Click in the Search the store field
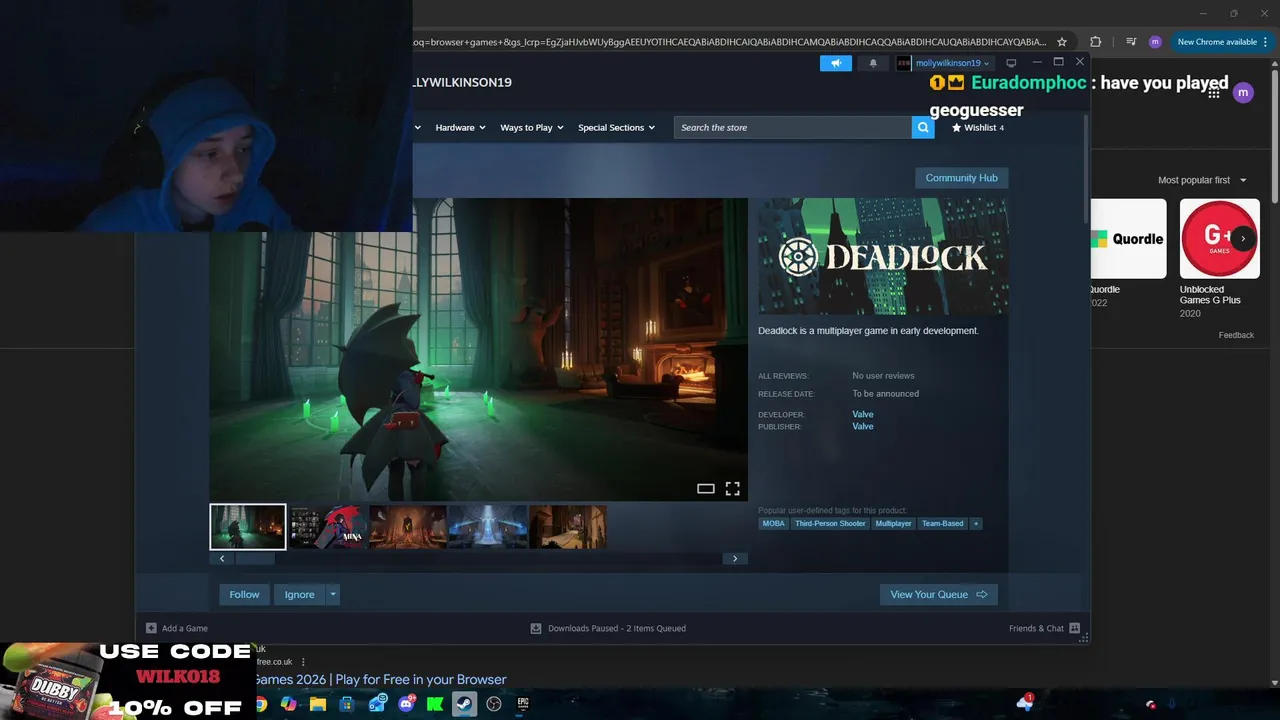The image size is (1280, 720). [792, 127]
